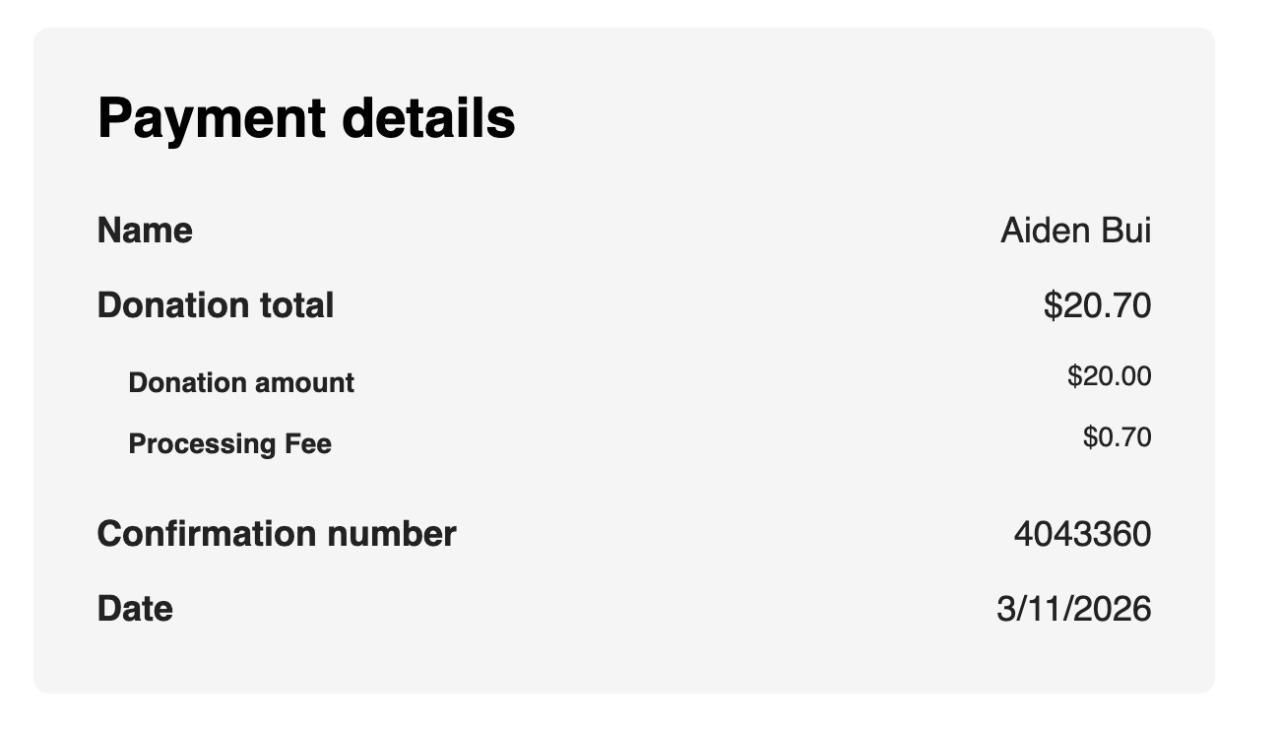Screen dimensions: 1280x731
Task: Select the date value 3/11/2026
Action: pos(1073,609)
